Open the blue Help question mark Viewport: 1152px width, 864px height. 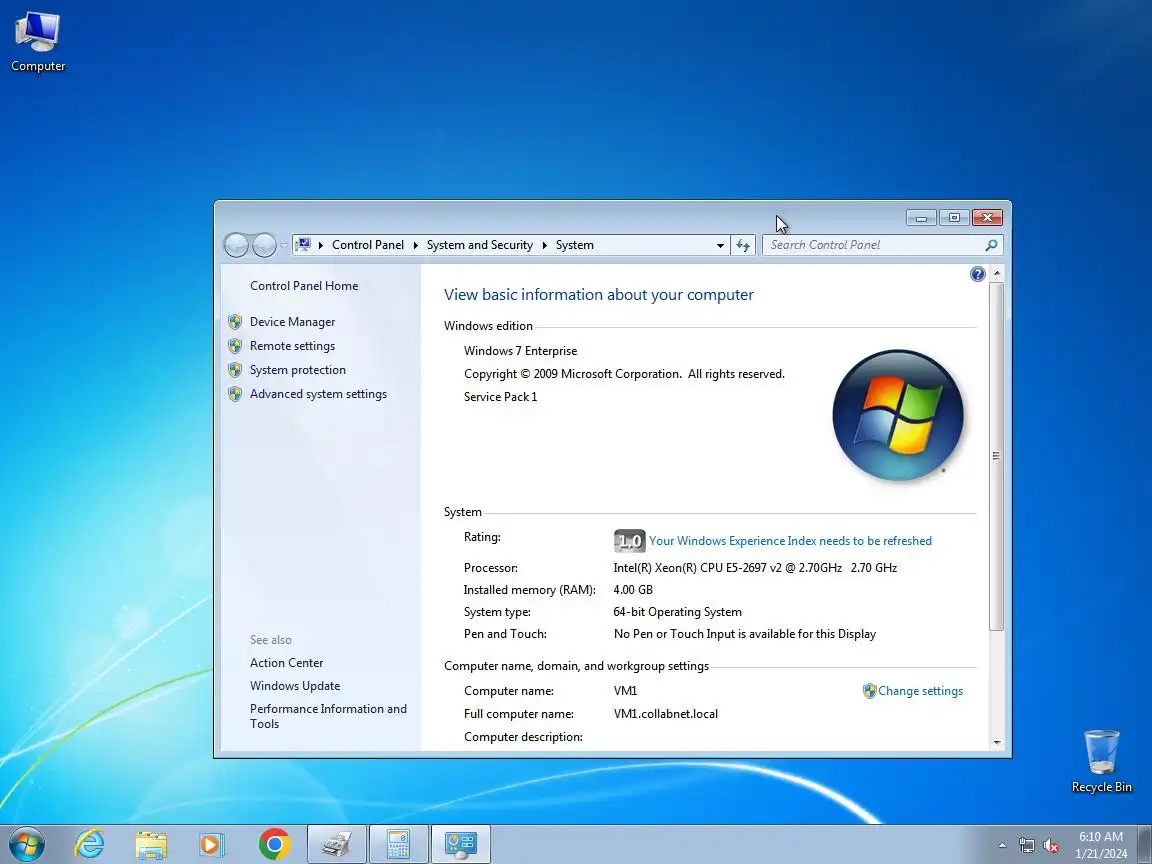(x=977, y=274)
